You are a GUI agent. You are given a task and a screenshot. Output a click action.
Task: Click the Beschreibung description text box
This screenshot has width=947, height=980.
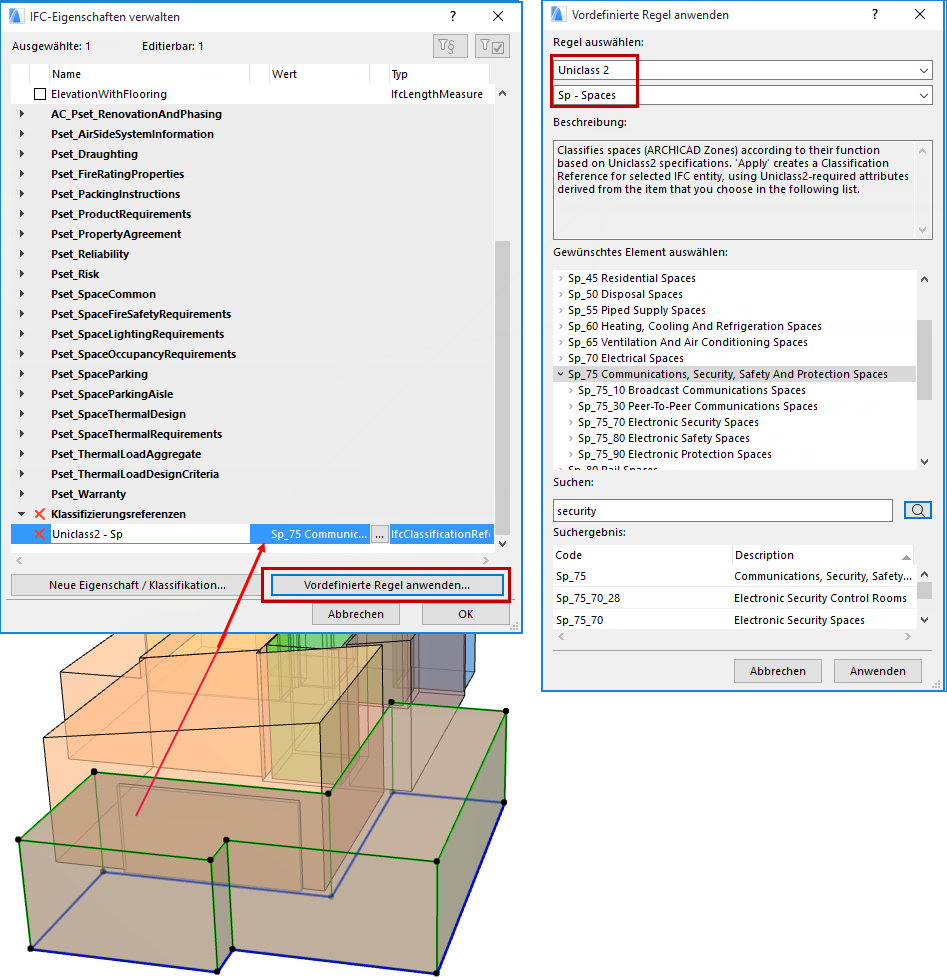pos(743,190)
